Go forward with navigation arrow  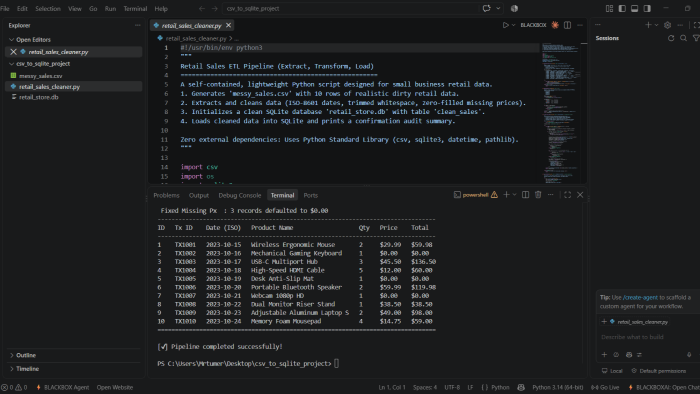215,8
